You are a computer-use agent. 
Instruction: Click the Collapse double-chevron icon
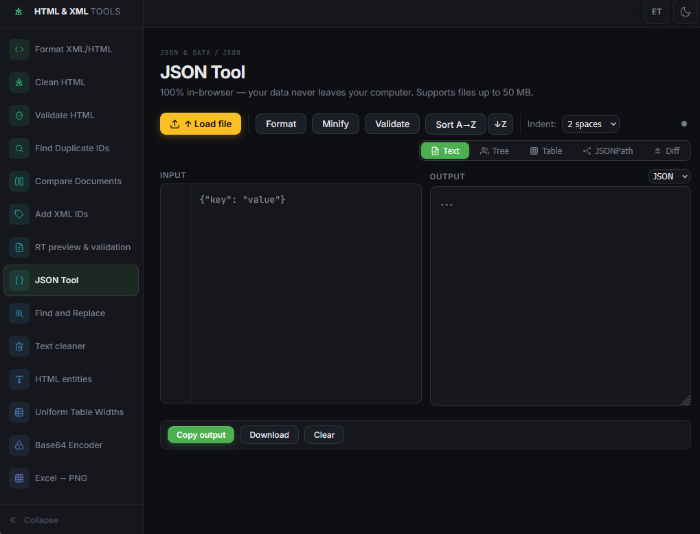(x=13, y=520)
